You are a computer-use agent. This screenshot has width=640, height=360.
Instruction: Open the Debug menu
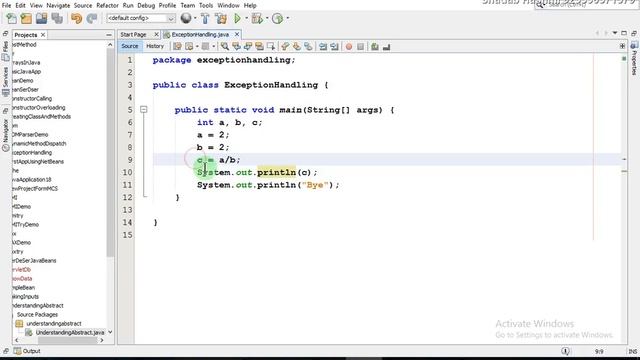146,6
